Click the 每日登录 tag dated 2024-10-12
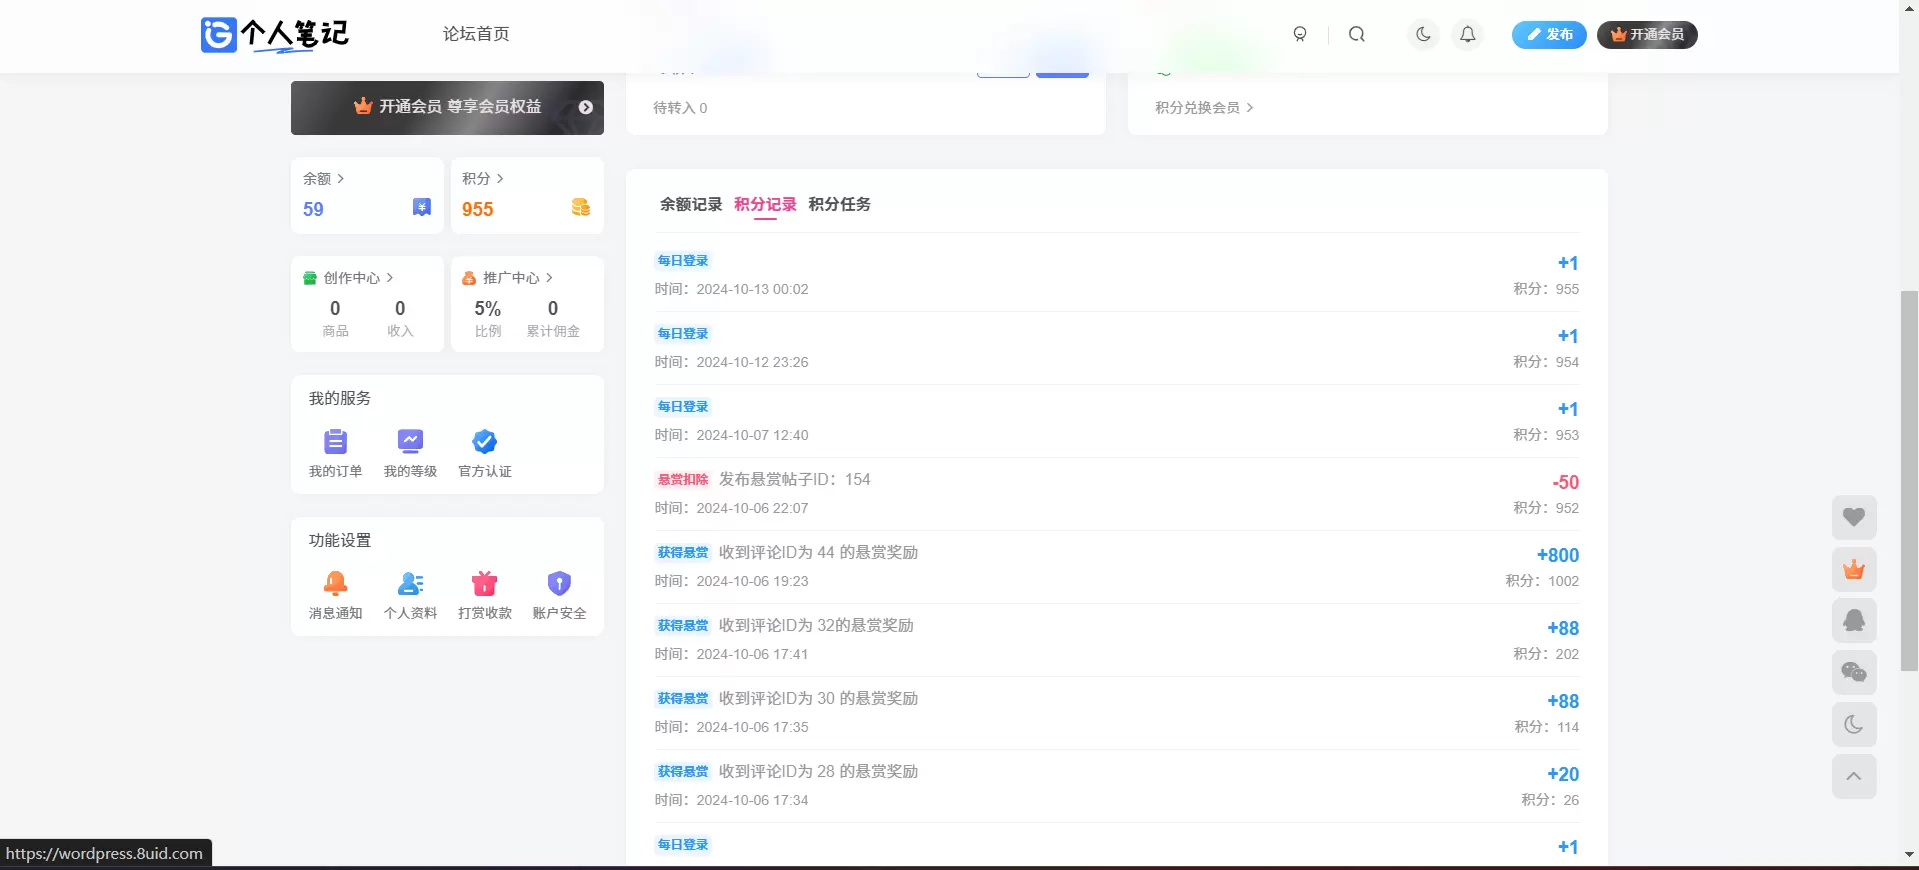The height and width of the screenshot is (870, 1919). (x=683, y=334)
